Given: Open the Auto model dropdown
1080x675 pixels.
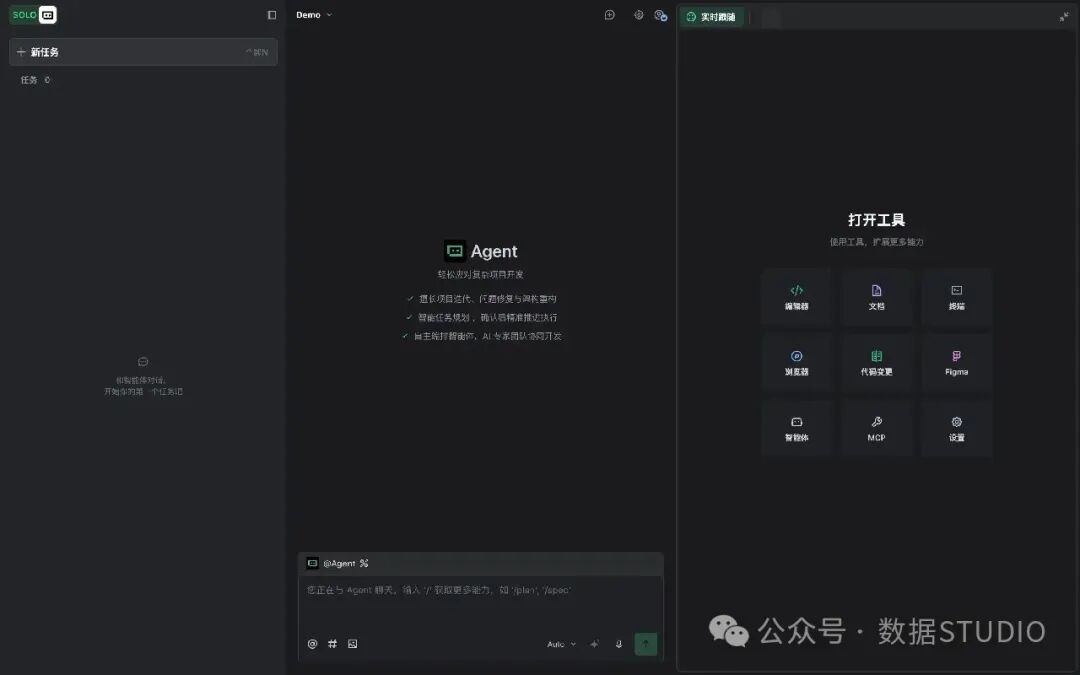Looking at the screenshot, I should [x=561, y=644].
